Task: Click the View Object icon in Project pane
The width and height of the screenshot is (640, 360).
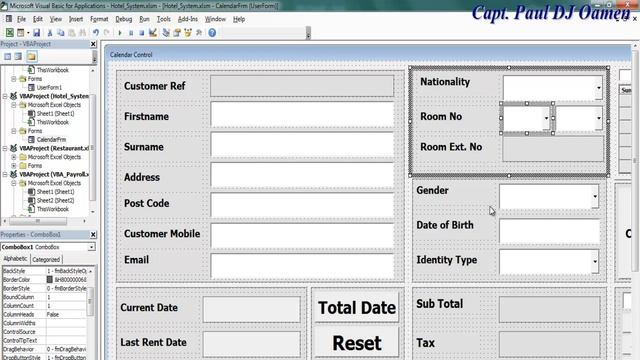Action: 18,56
